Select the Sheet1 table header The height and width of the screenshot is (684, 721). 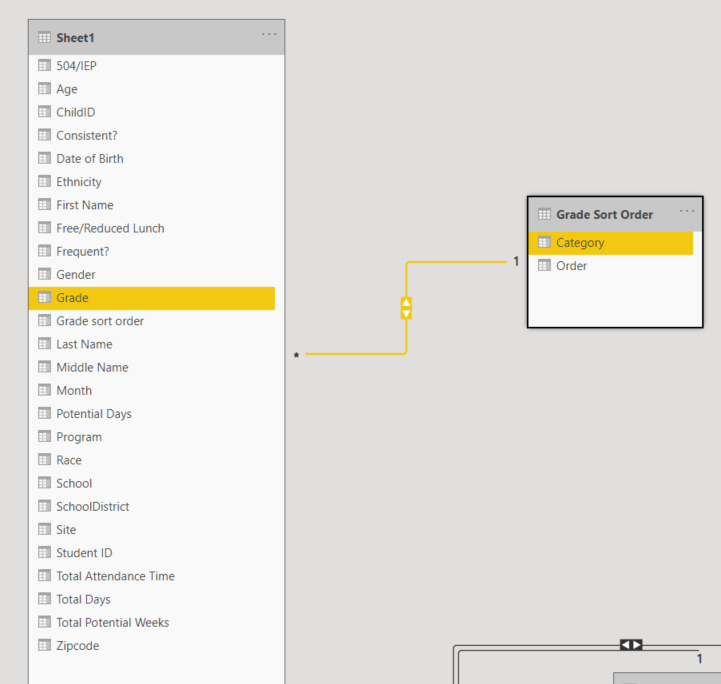pyautogui.click(x=156, y=38)
